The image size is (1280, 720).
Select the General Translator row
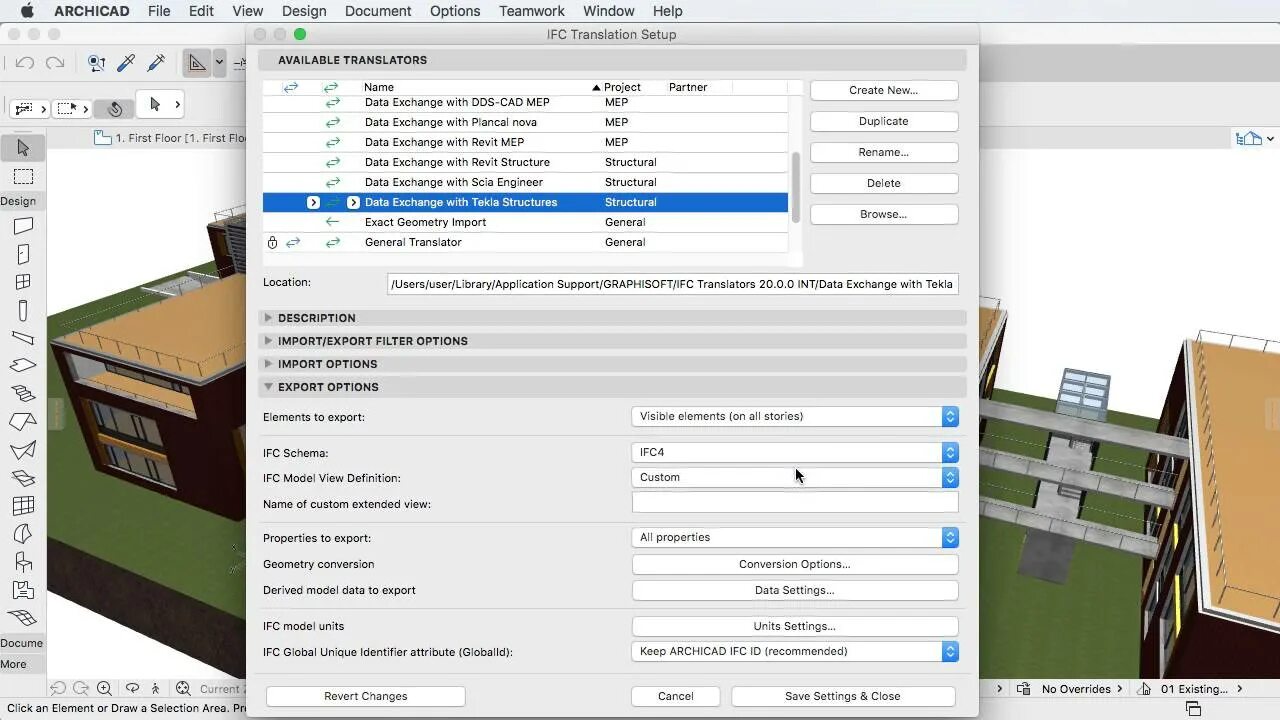(525, 242)
